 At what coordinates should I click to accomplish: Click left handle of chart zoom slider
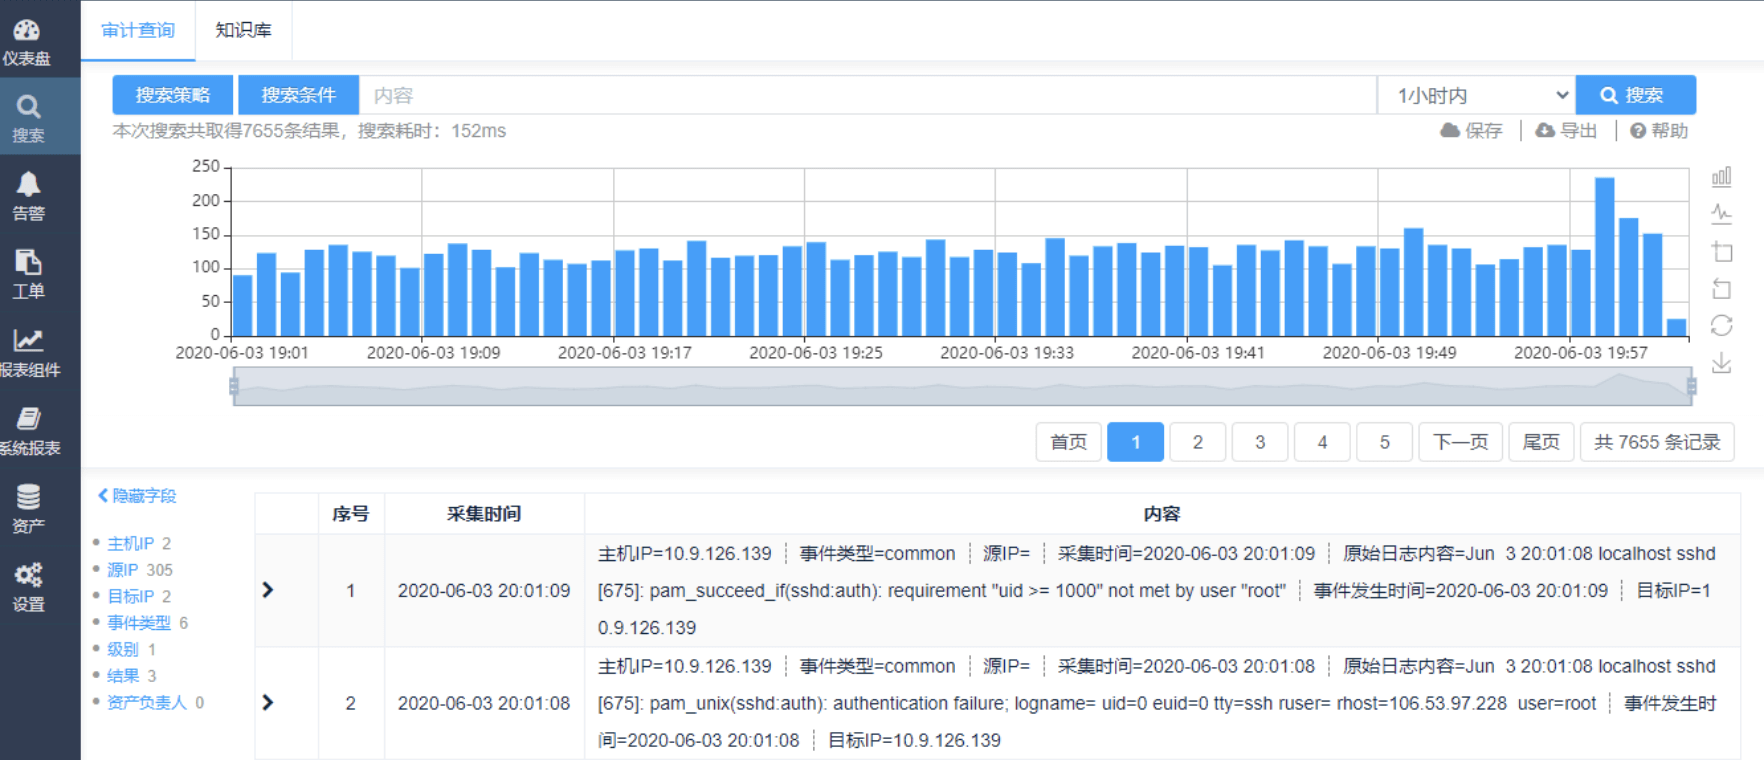tap(234, 386)
